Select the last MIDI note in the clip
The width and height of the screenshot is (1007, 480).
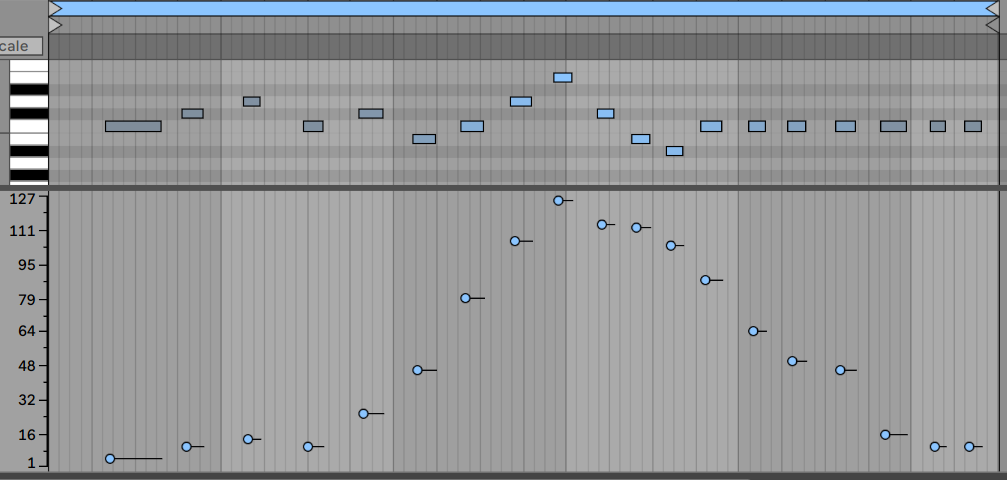point(973,127)
